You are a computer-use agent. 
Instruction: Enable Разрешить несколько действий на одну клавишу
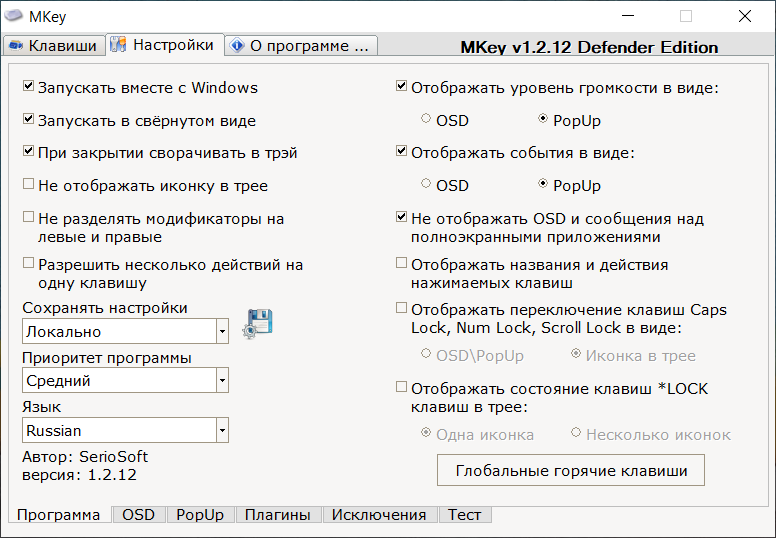[28, 263]
